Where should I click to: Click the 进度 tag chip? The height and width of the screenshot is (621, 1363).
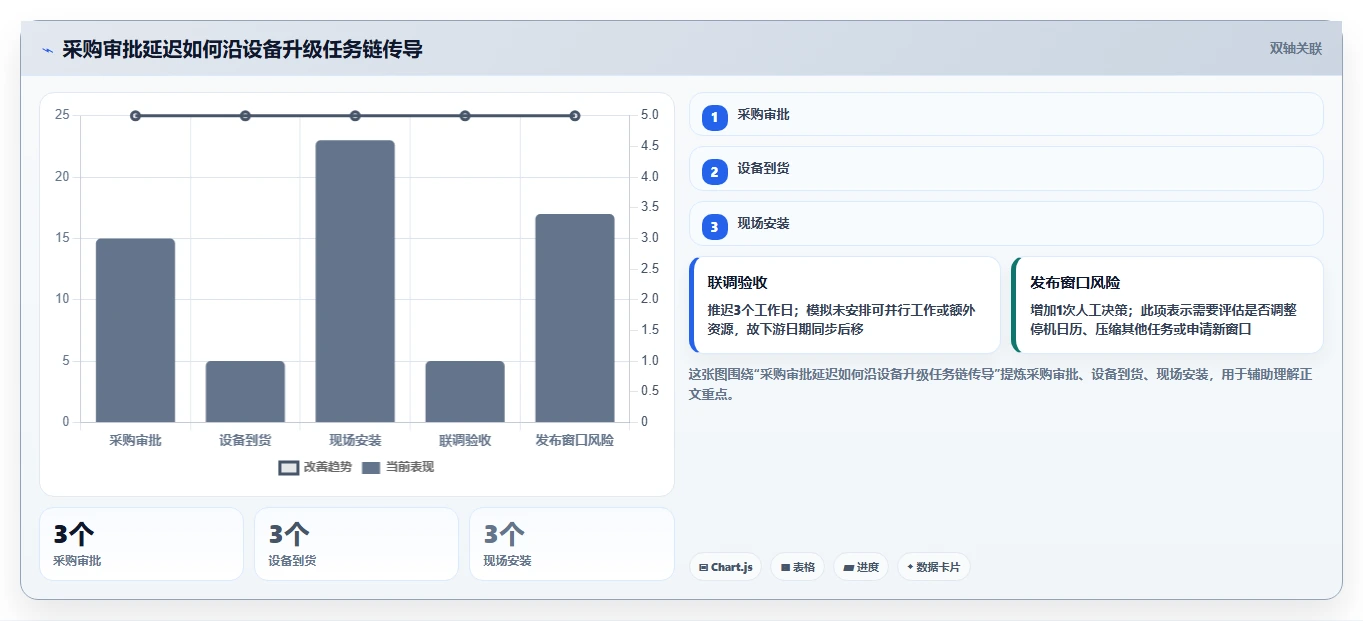pyautogui.click(x=861, y=567)
